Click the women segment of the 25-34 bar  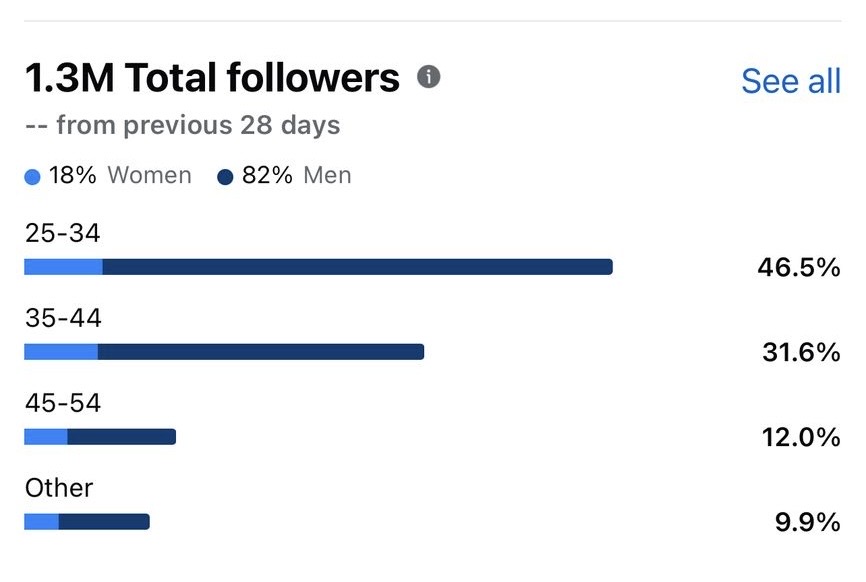[x=63, y=267]
